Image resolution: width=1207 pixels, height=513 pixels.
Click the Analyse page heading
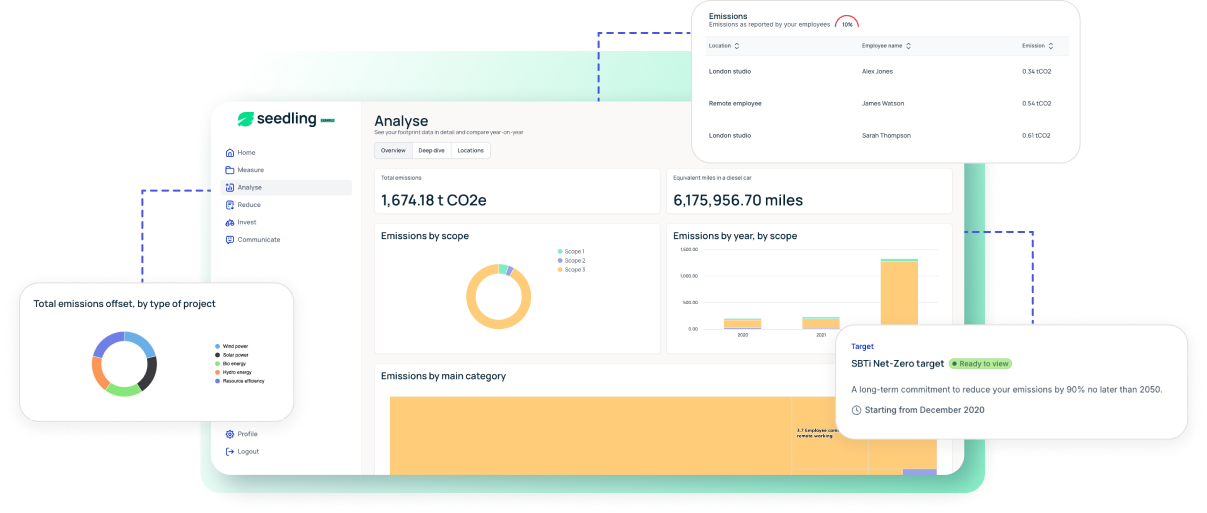401,121
